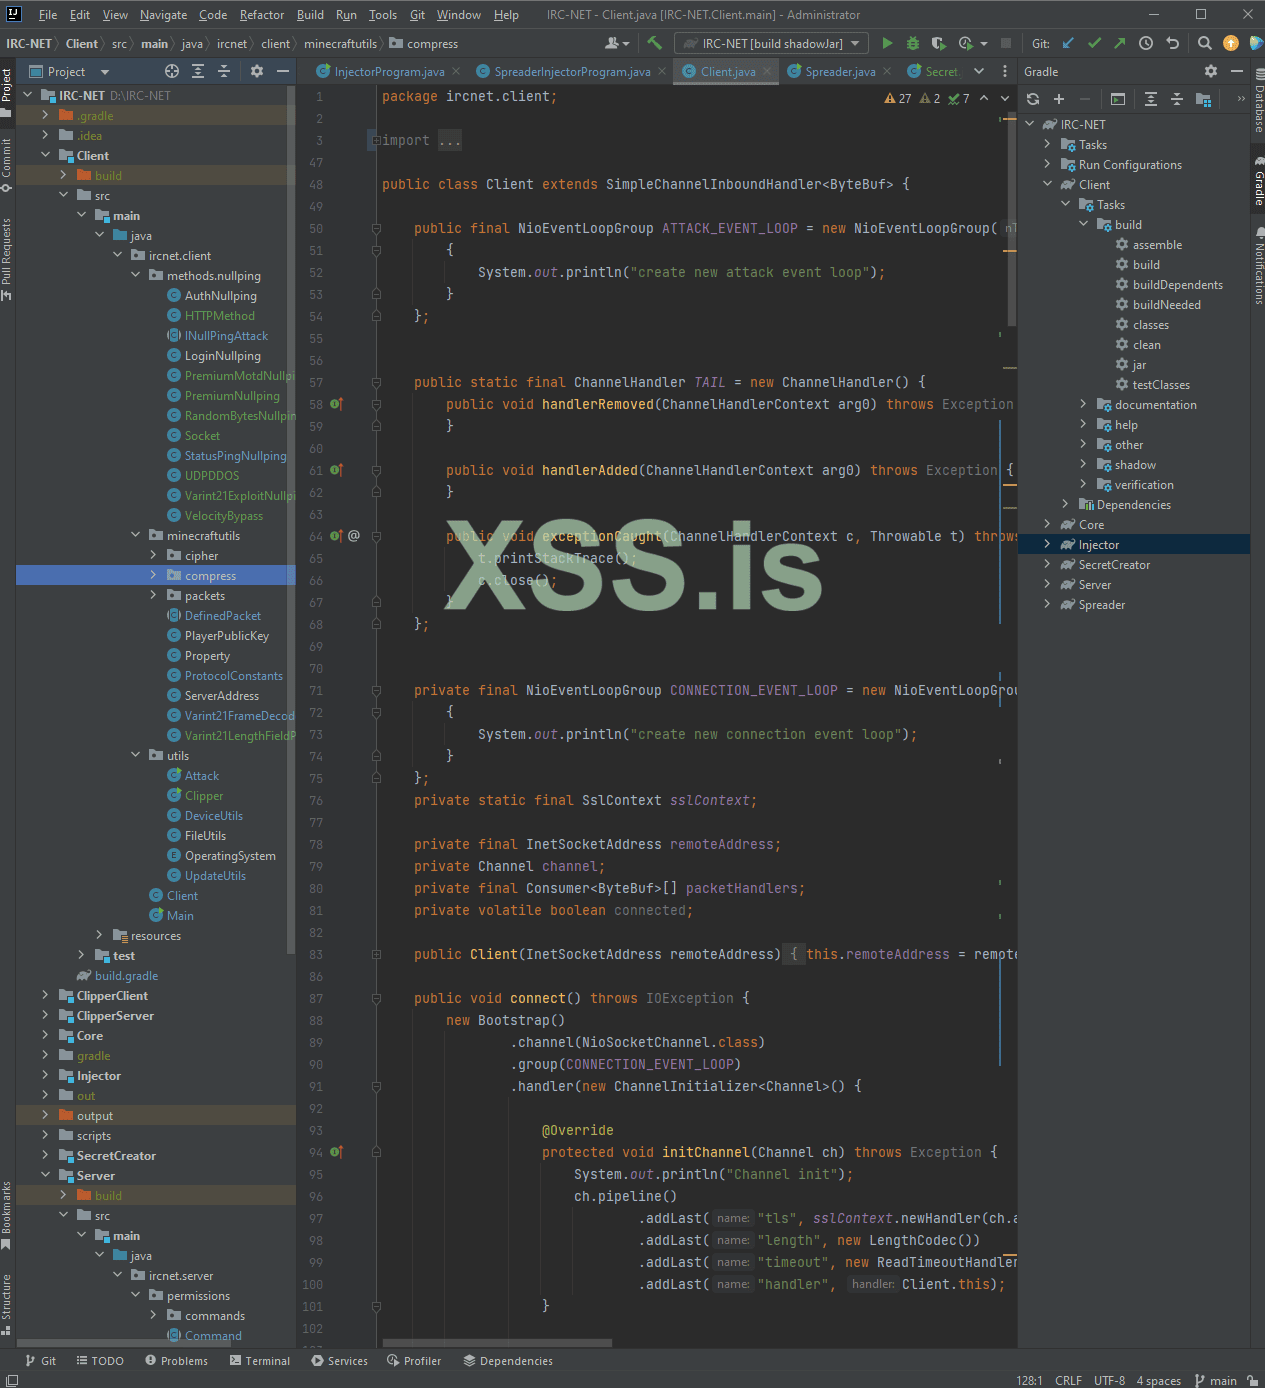Collapse all in Gradle panel toolbar
Screen dimensions: 1265x1388
1177,99
